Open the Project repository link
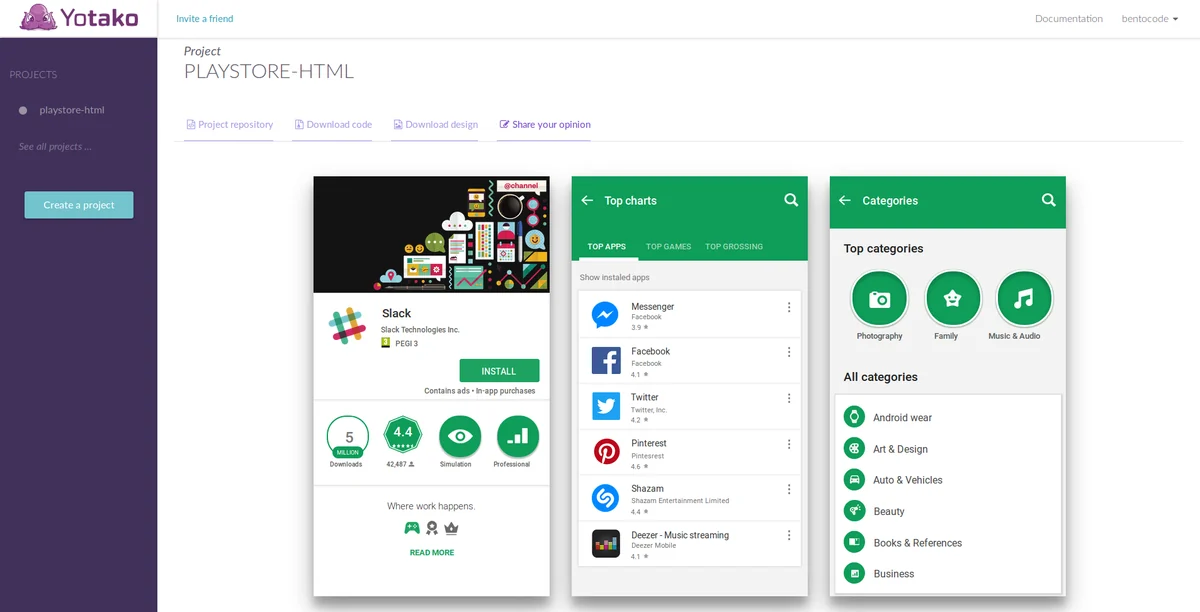The image size is (1200, 612). click(229, 125)
